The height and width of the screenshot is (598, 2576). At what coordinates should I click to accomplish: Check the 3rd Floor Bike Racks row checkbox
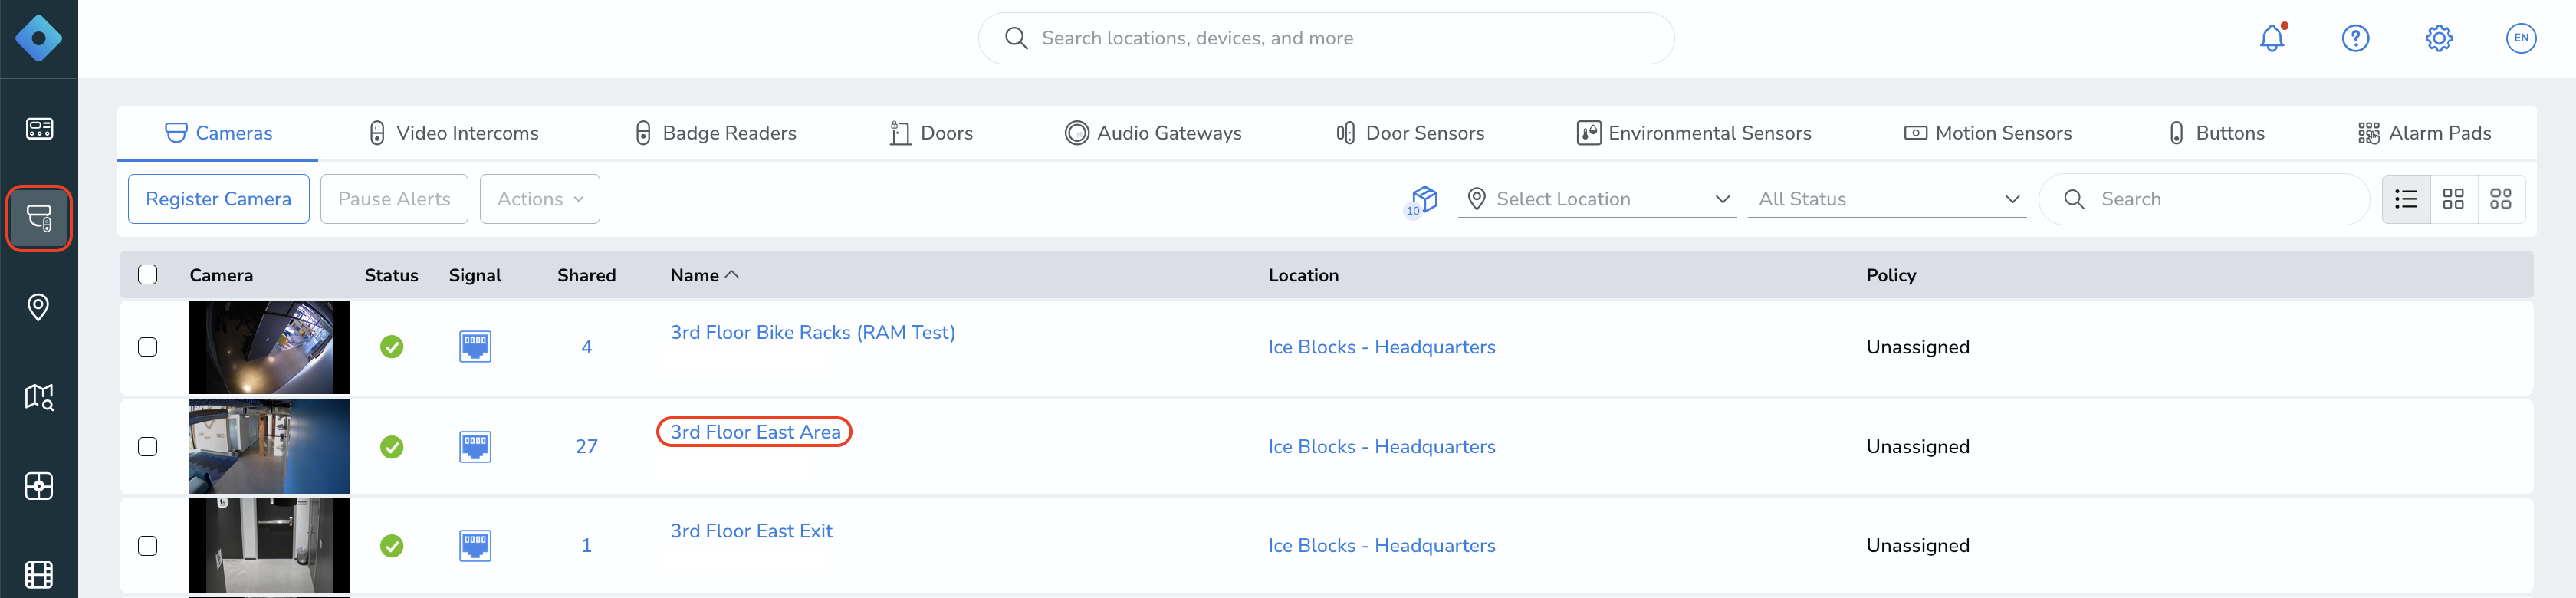click(148, 347)
